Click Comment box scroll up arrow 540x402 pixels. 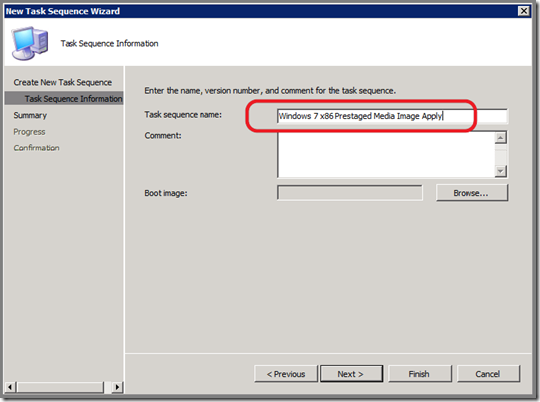point(501,138)
